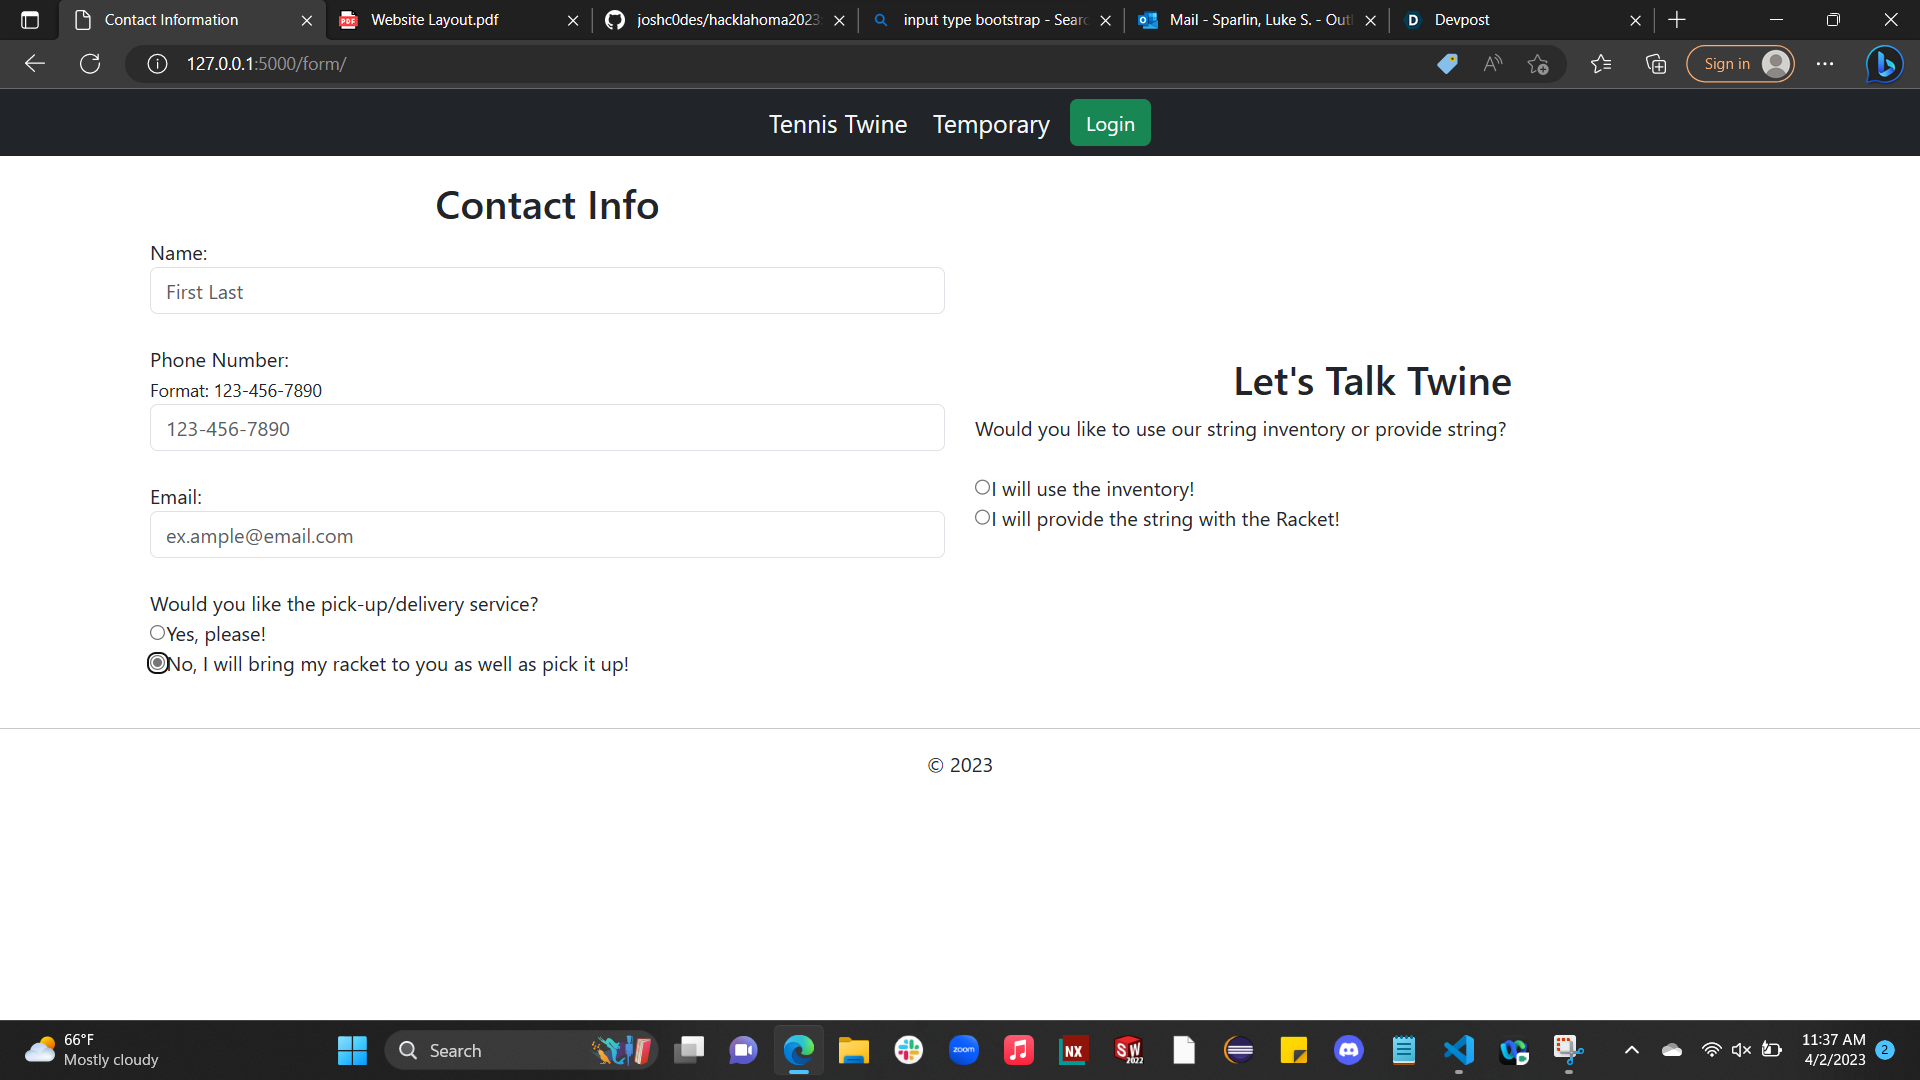Open Favorites list icon
The width and height of the screenshot is (1920, 1080).
click(x=1601, y=64)
